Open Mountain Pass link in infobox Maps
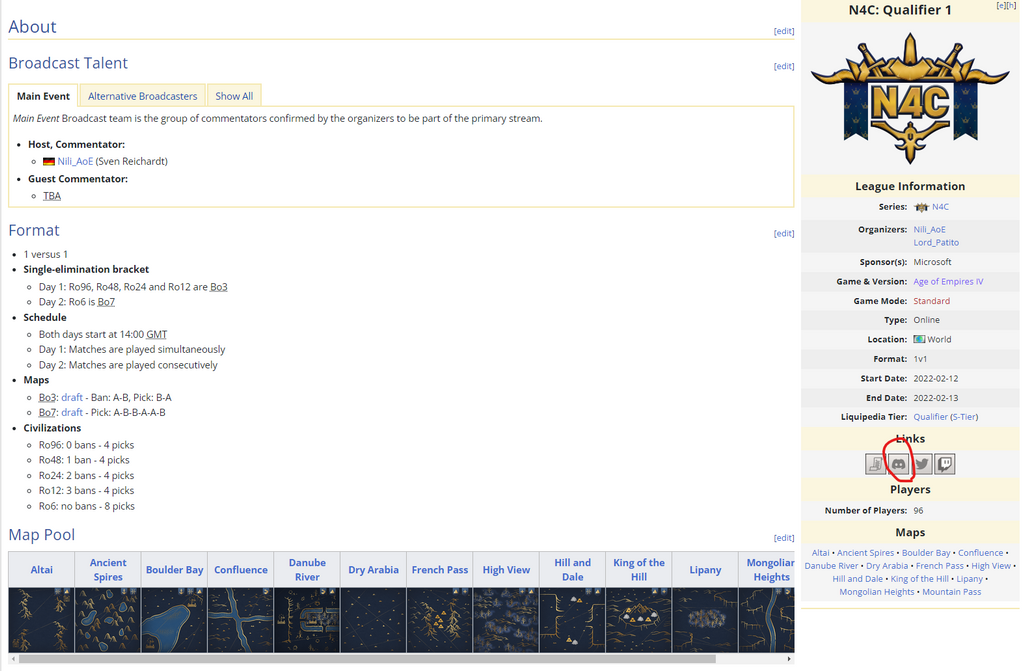Viewport: 1024px width, 671px height. (x=952, y=592)
